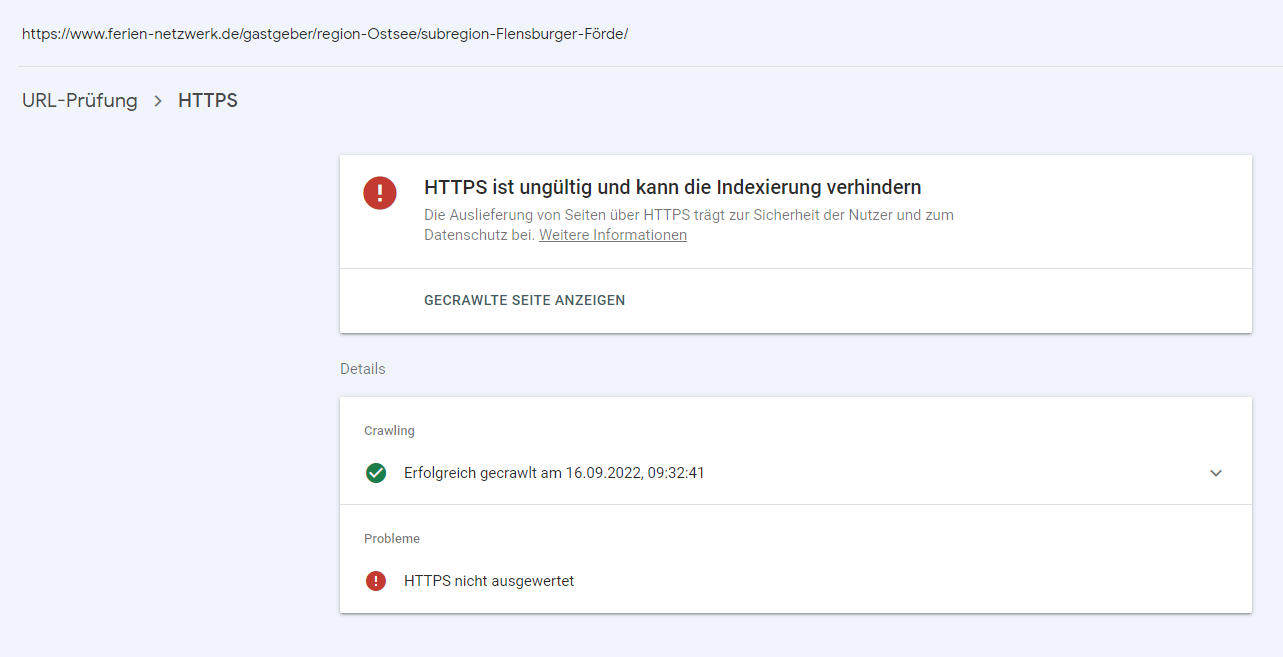Click the green checkmark next to Erfolgreich gecrawlt

pos(376,473)
